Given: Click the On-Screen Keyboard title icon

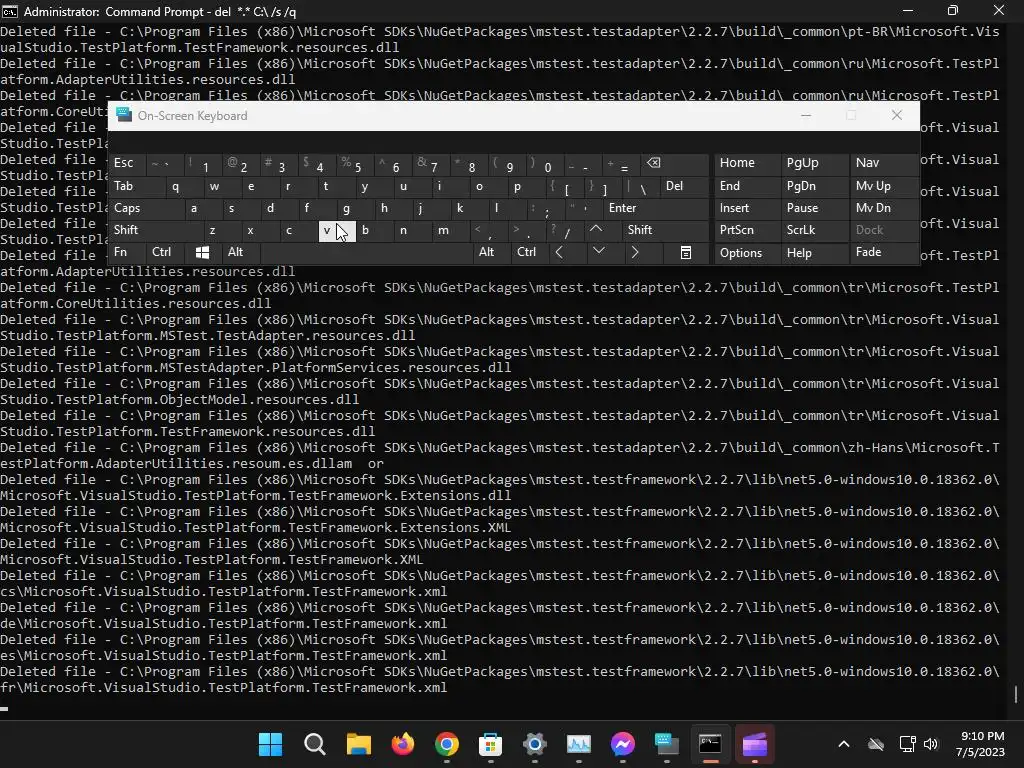Looking at the screenshot, I should tap(123, 116).
